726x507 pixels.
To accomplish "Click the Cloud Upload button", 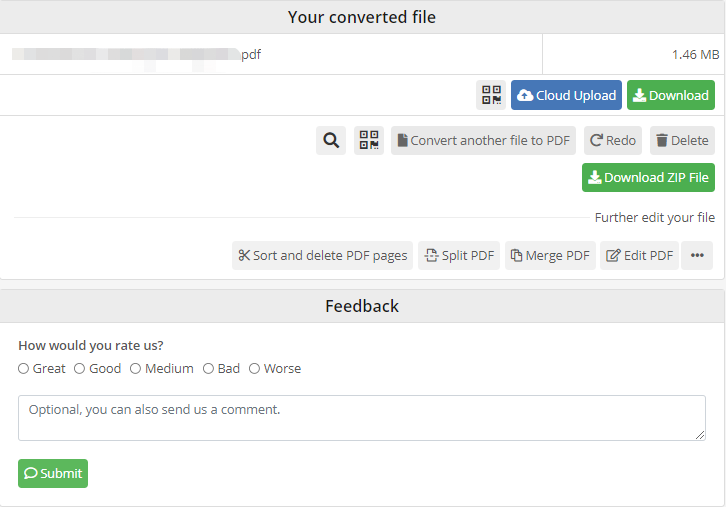I will [566, 95].
